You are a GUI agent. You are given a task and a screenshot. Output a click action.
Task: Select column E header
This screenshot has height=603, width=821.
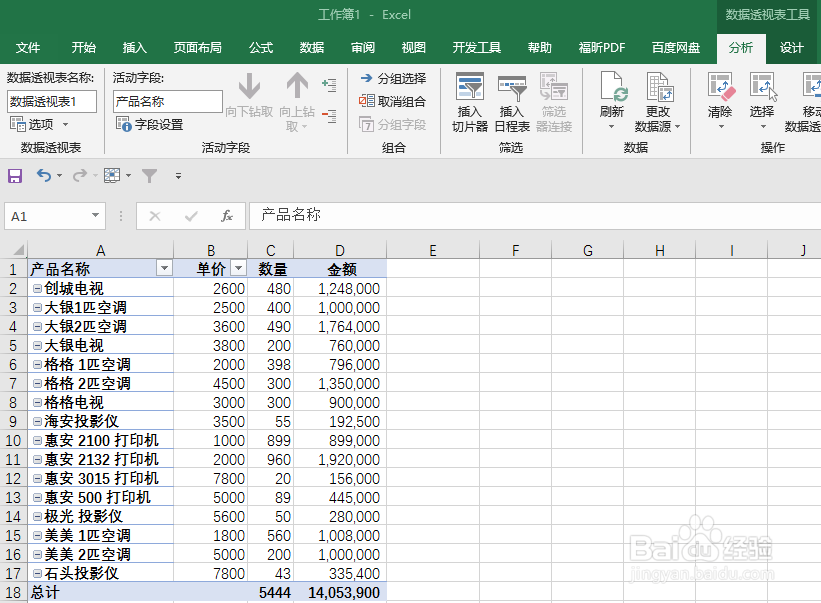[x=432, y=250]
